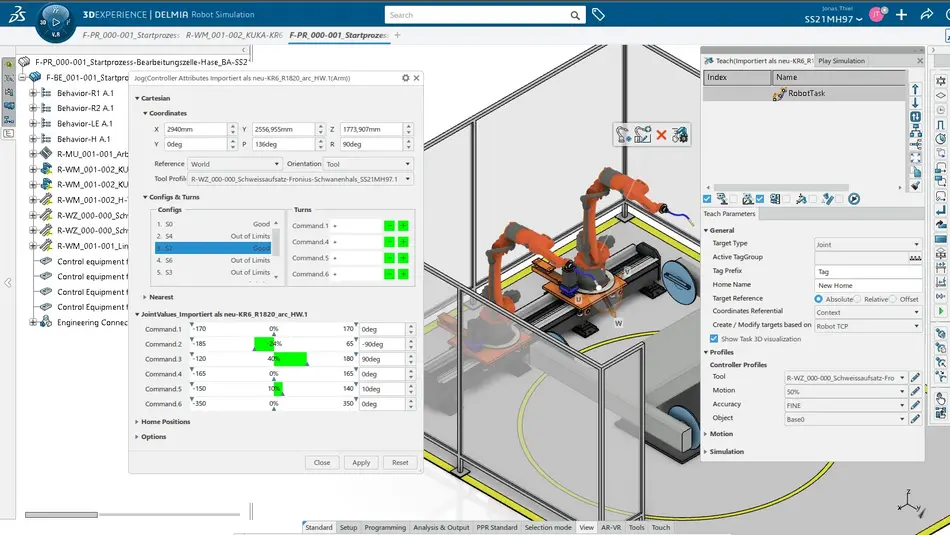Open the Programming tab in bottom bar
Image resolution: width=950 pixels, height=535 pixels.
385,527
